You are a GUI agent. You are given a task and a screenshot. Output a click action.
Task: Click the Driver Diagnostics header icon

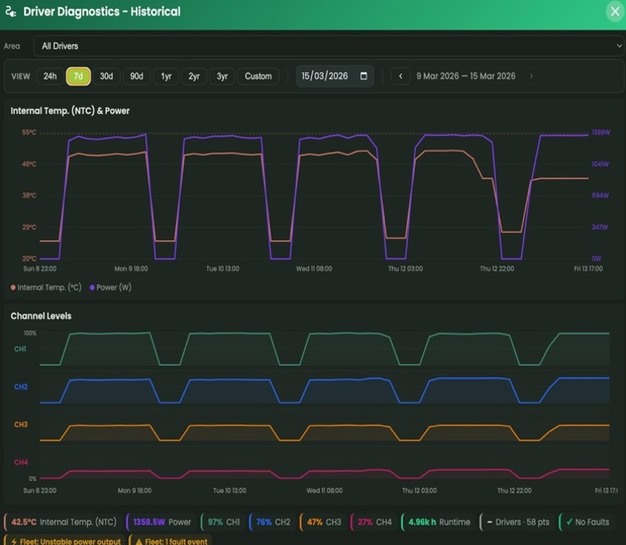point(12,12)
